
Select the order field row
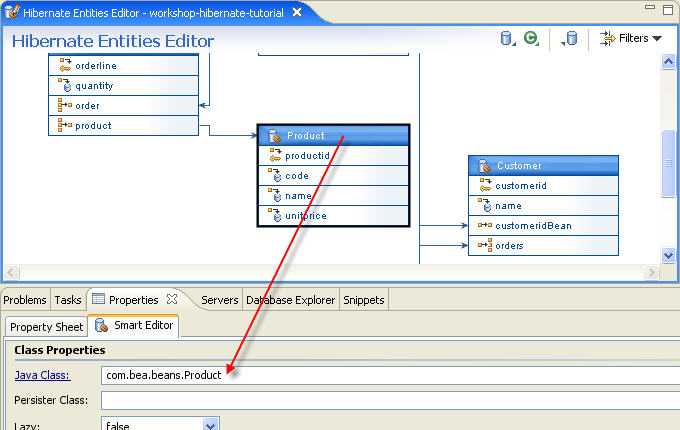pyautogui.click(x=124, y=105)
